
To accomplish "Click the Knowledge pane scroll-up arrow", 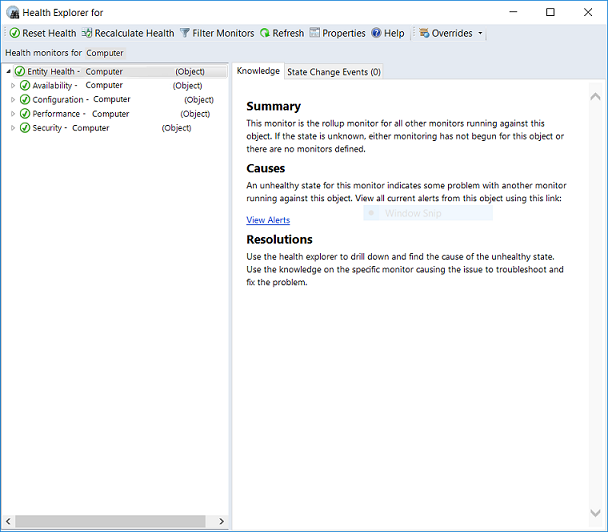I will (595, 97).
